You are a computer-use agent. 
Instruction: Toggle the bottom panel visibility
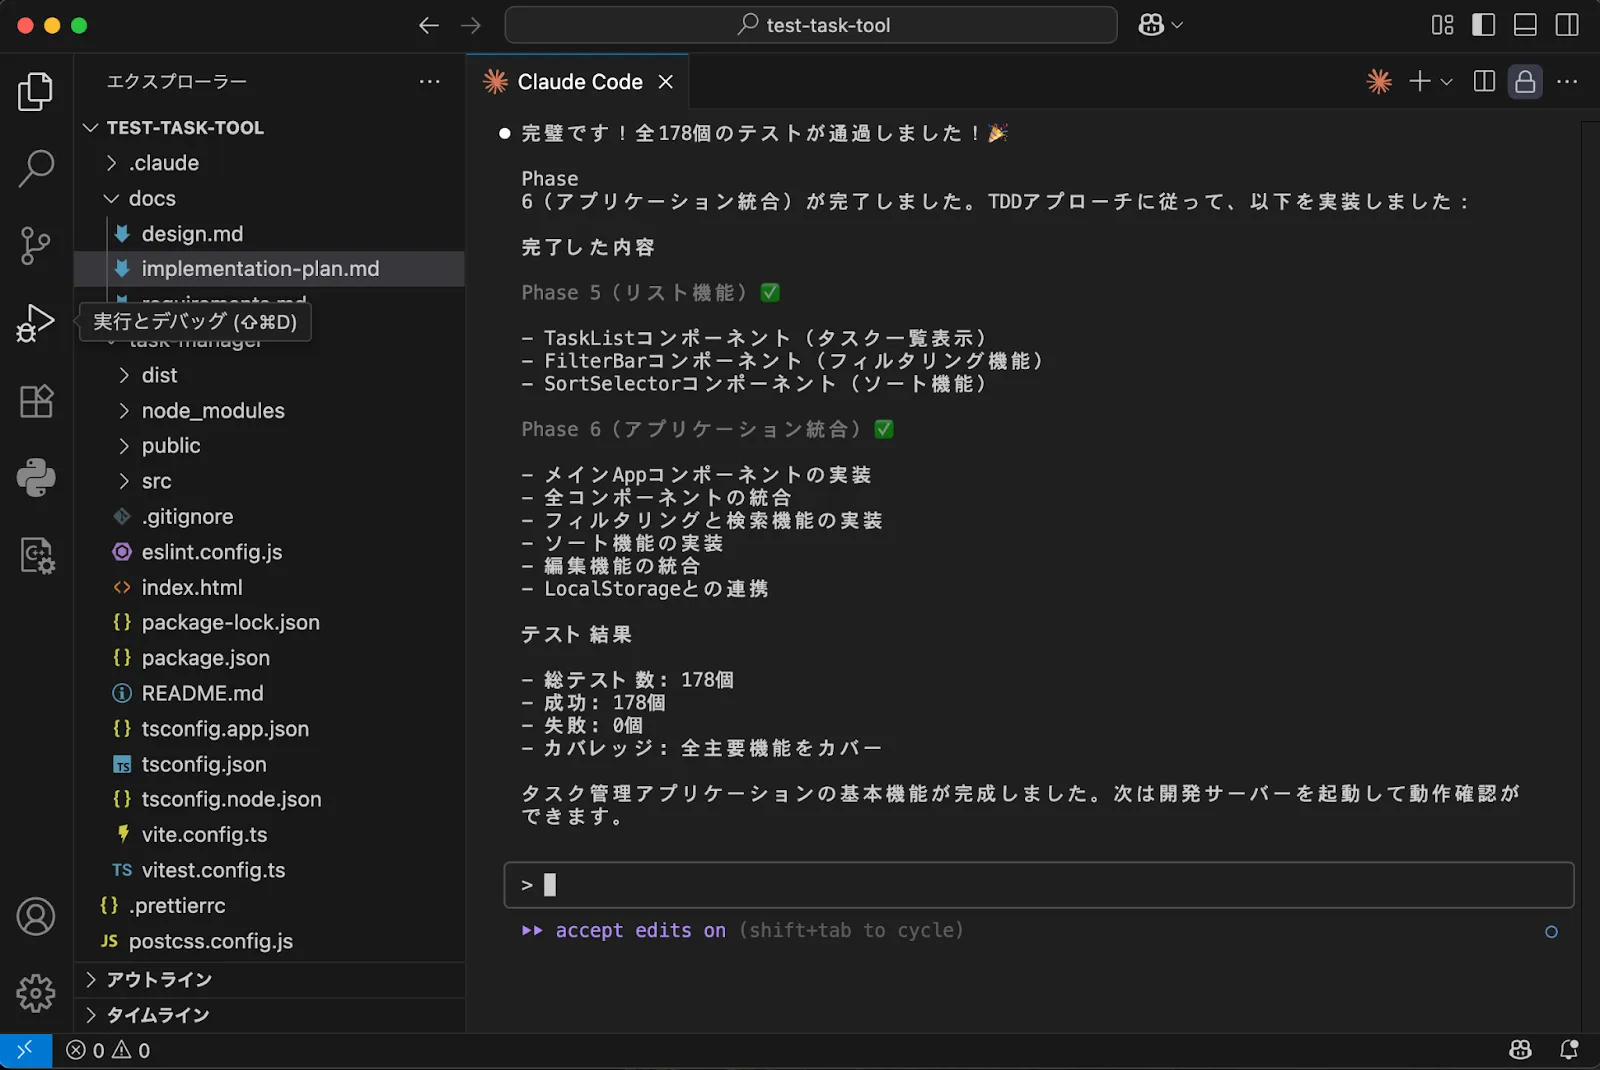tap(1525, 25)
